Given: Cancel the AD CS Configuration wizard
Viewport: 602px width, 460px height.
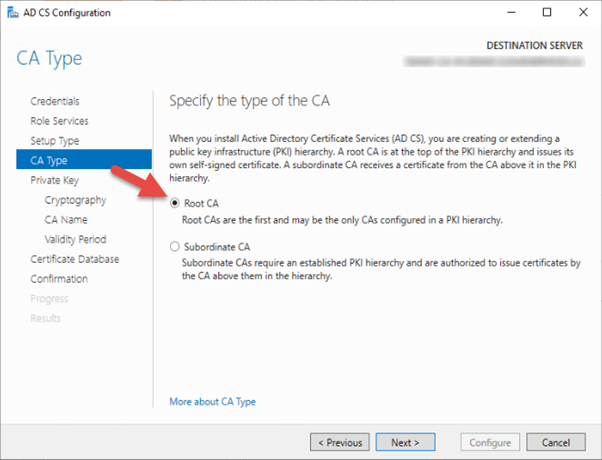Looking at the screenshot, I should tap(556, 442).
